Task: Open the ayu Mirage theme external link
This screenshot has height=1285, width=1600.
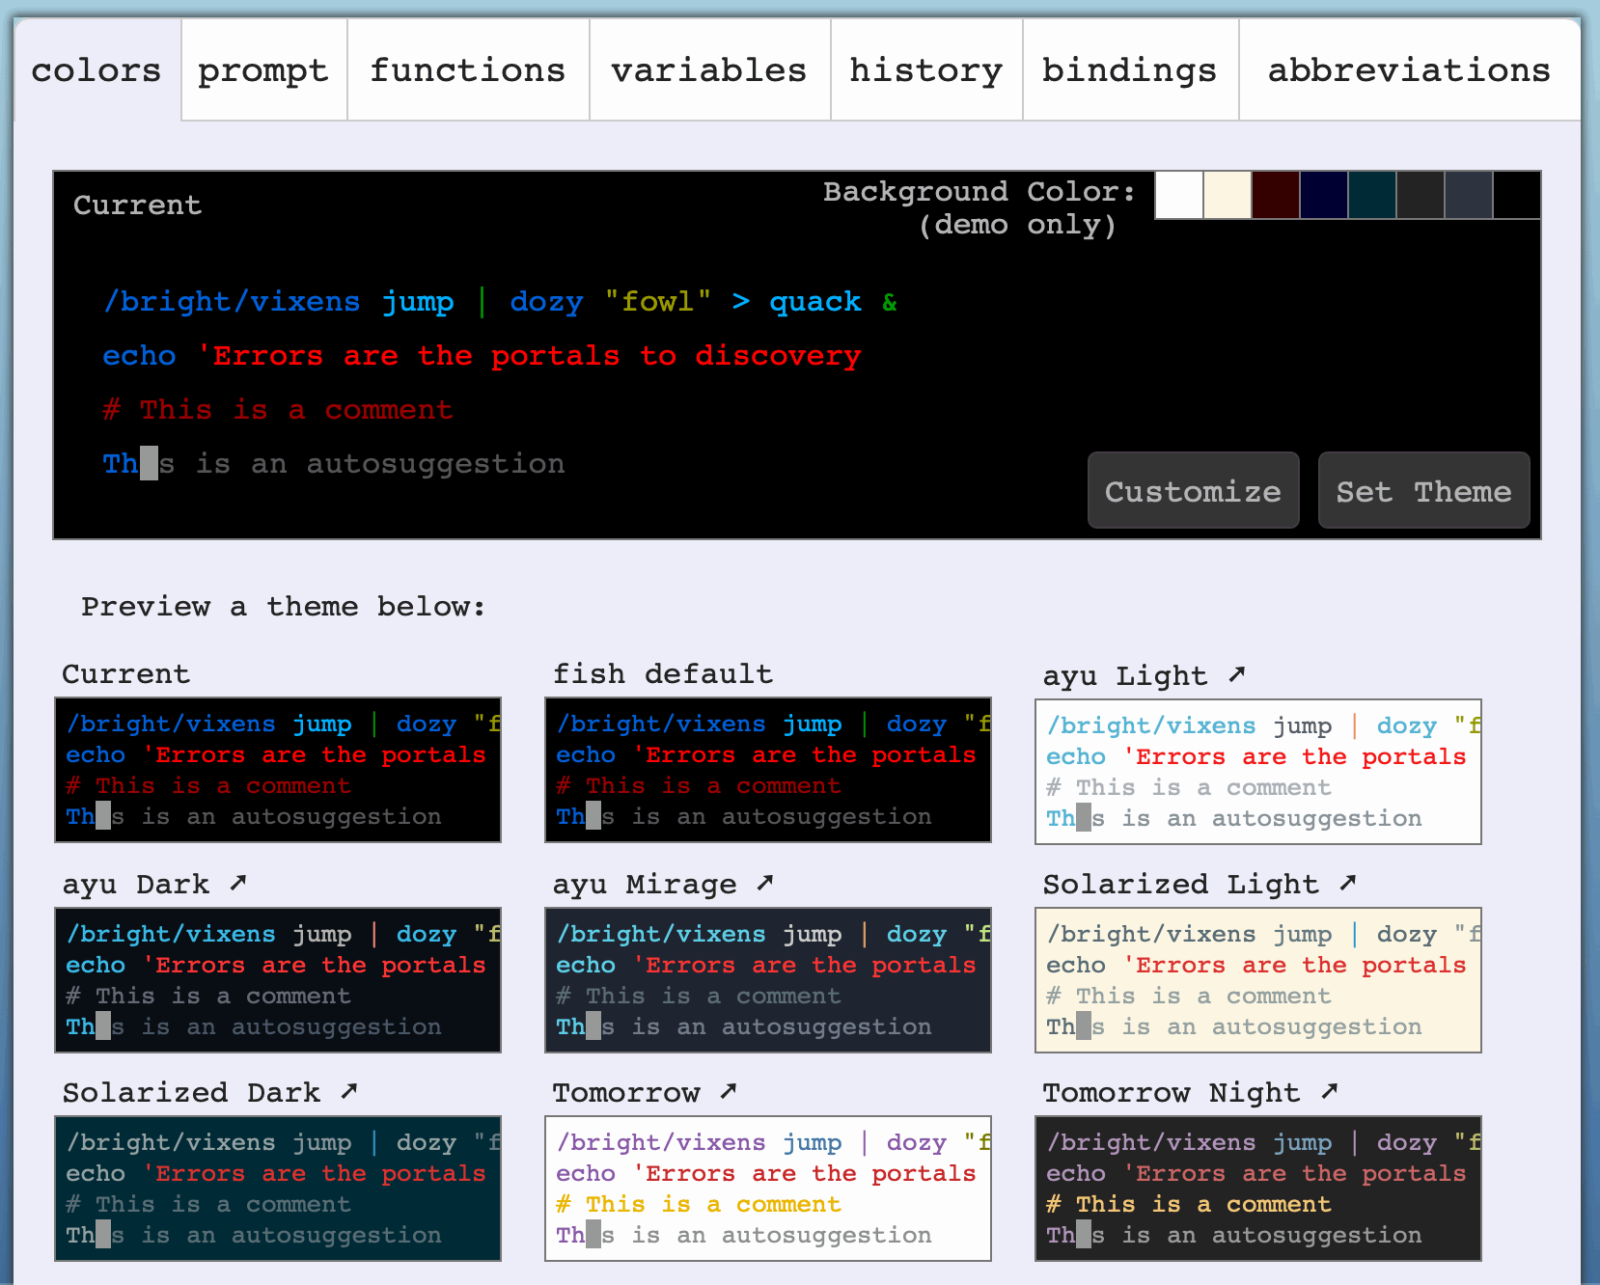Action: (766, 883)
